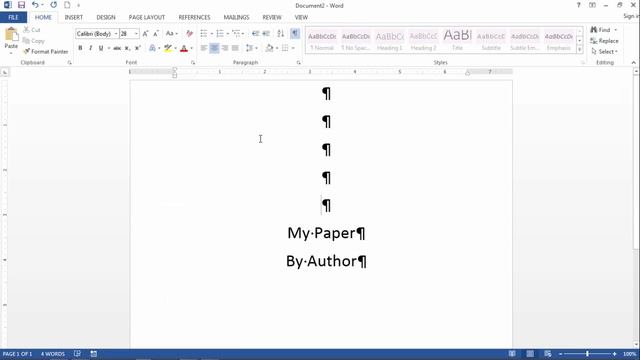Click the Copy command
This screenshot has height=360, width=640.
click(x=33, y=41)
